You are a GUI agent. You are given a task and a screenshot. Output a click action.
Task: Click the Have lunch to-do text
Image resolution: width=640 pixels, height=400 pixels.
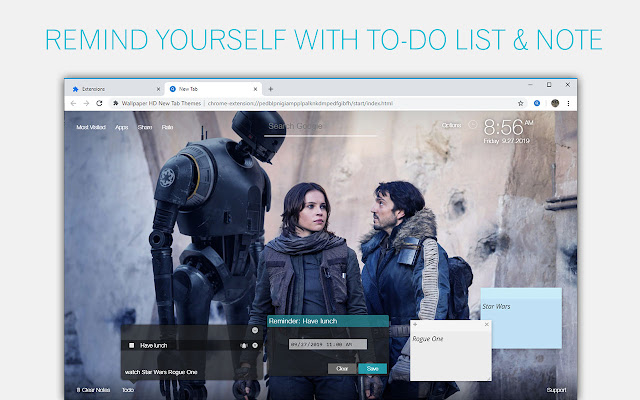point(153,345)
